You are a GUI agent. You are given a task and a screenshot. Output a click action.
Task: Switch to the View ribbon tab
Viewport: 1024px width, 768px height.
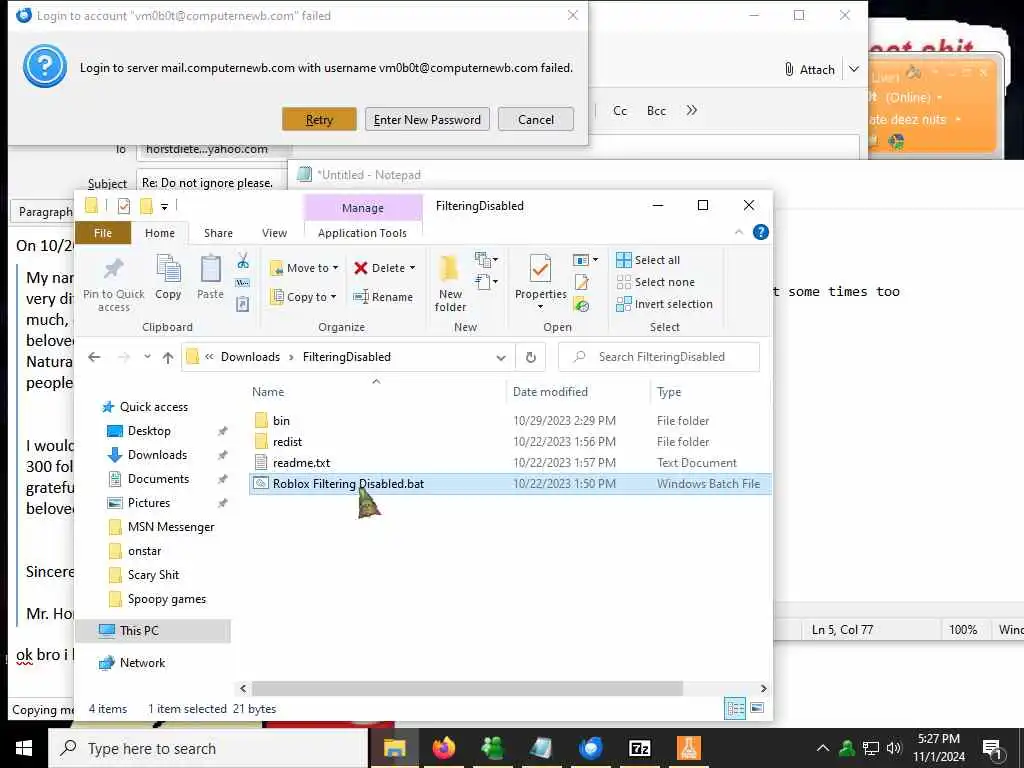tap(274, 233)
